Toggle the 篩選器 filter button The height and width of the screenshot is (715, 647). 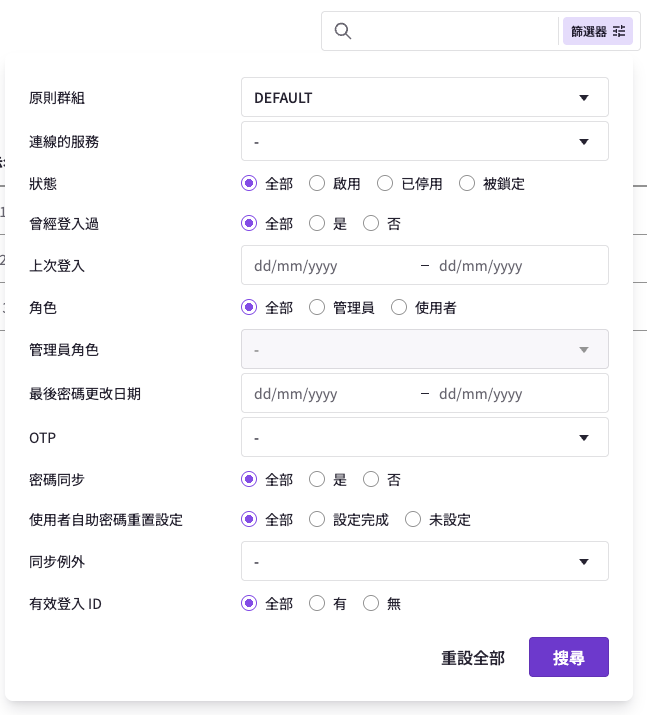598,31
